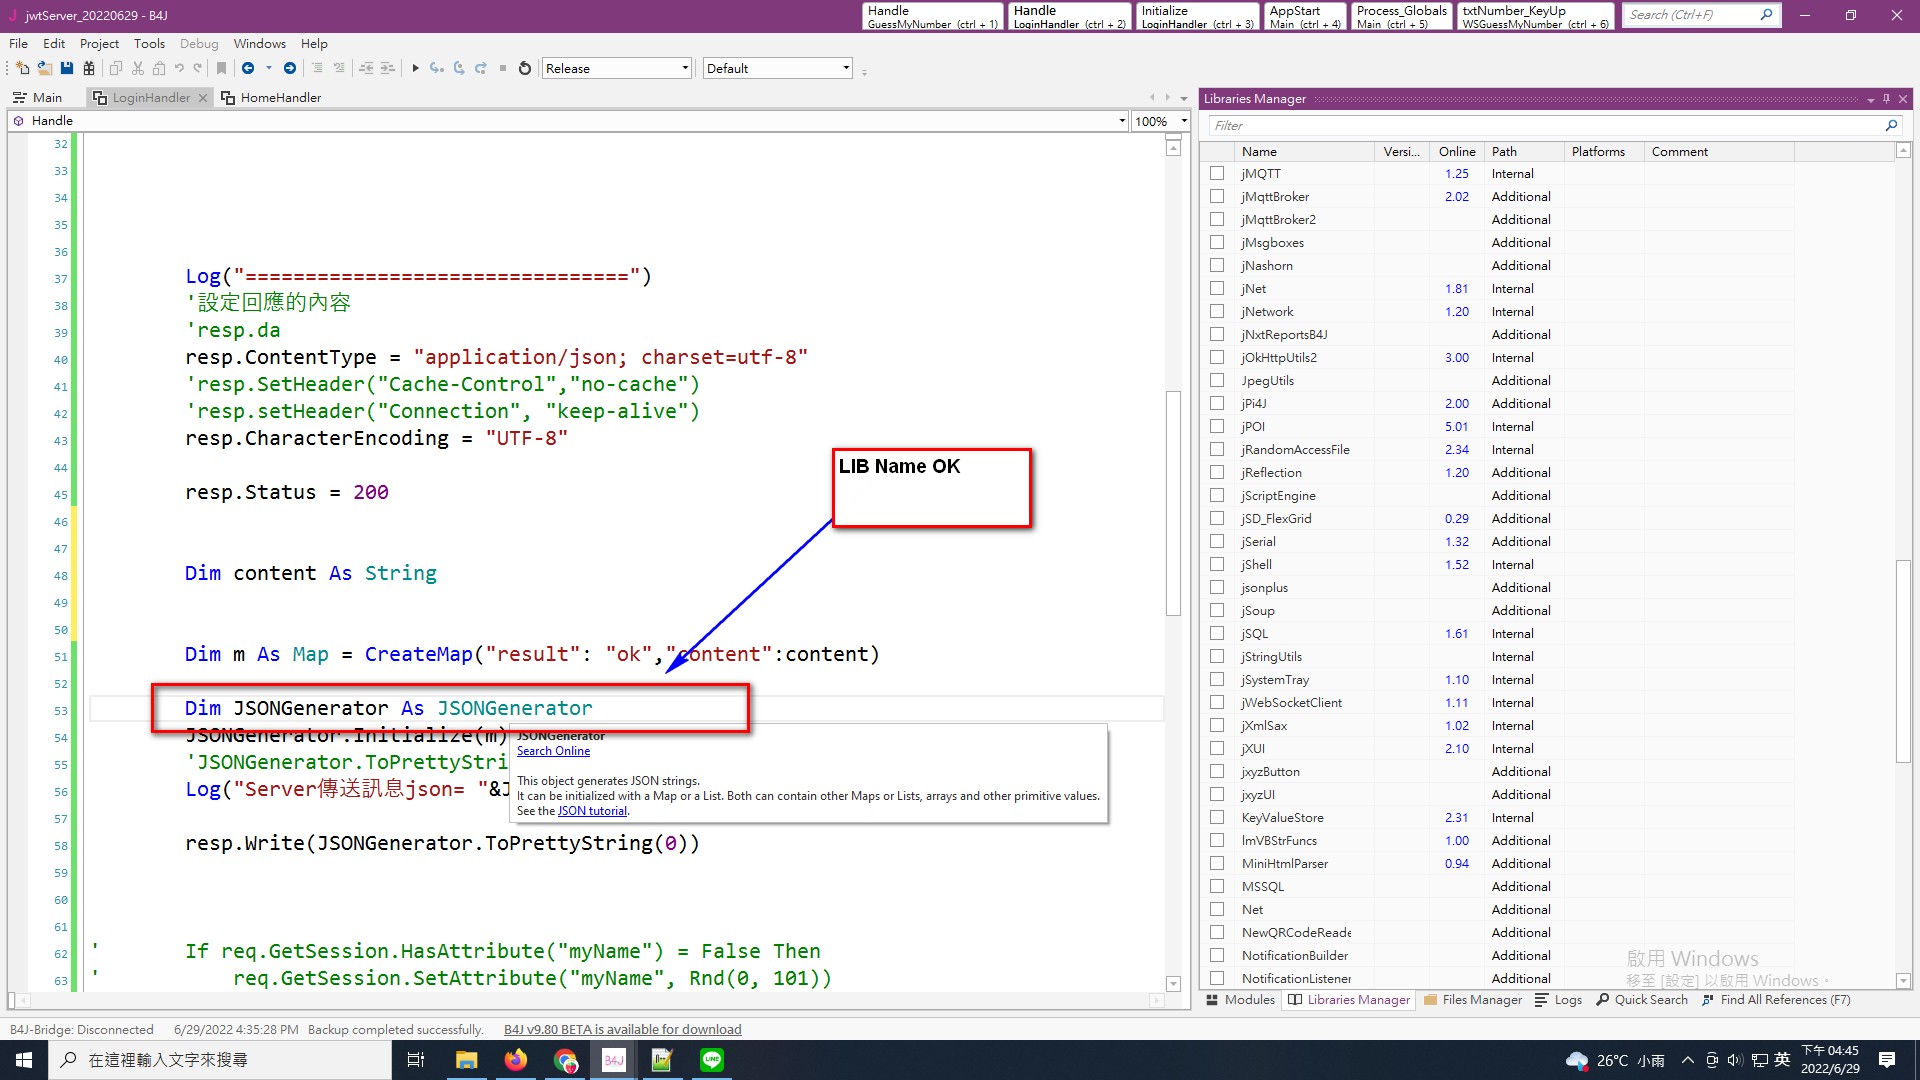Open the Default configuration dropdown
Screen dimensions: 1920x1080
coord(778,68)
